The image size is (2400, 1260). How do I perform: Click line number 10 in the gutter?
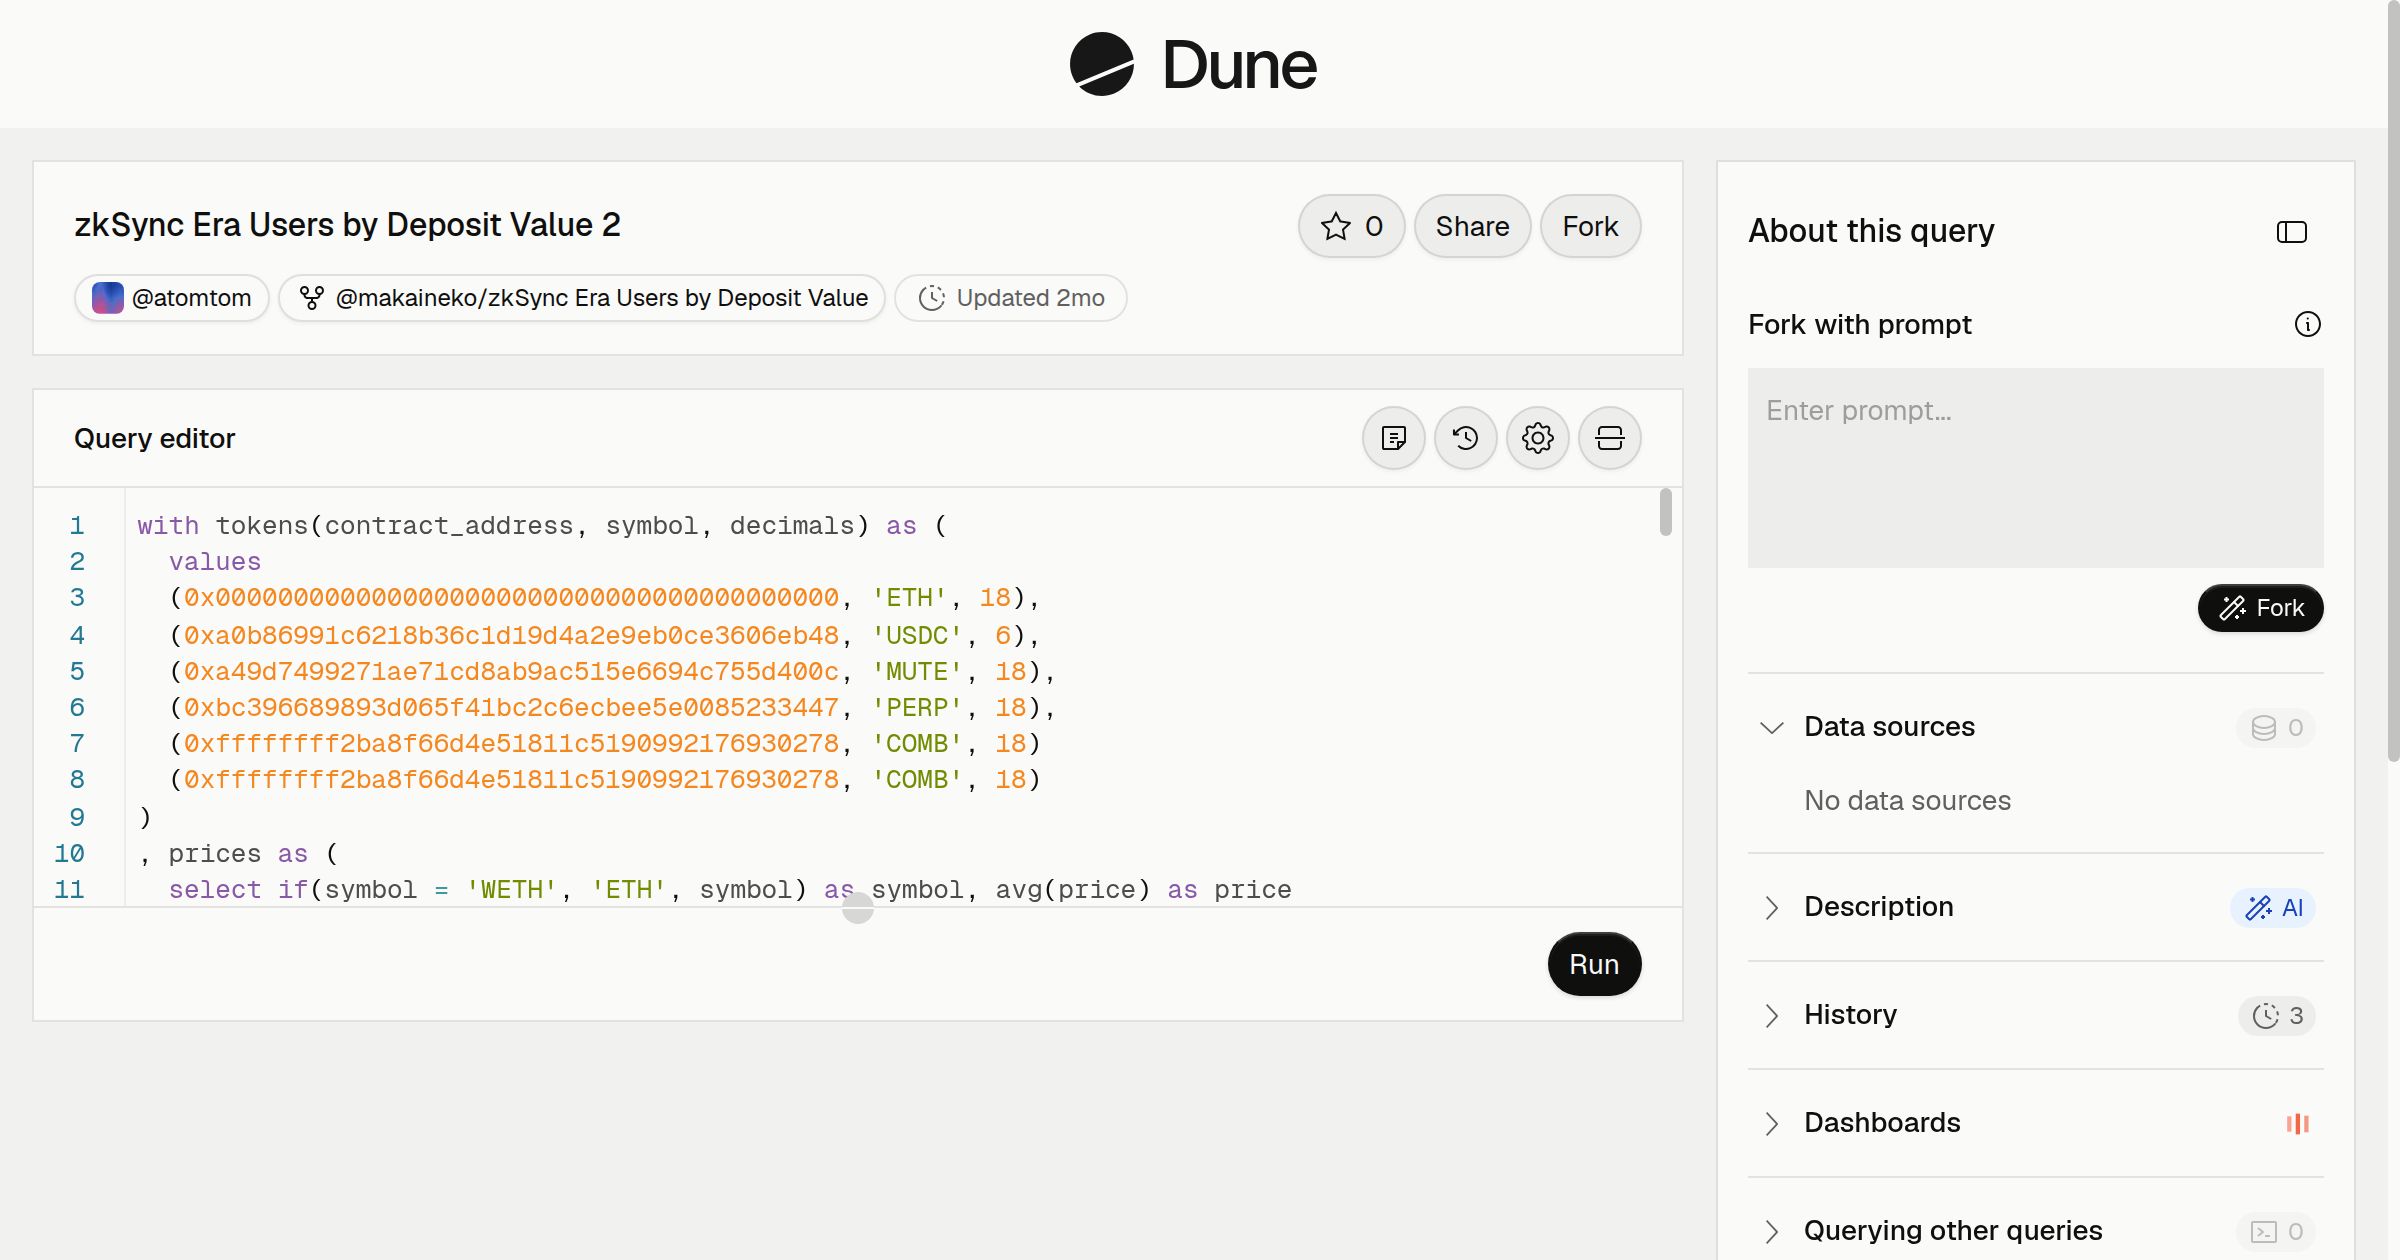pos(69,853)
